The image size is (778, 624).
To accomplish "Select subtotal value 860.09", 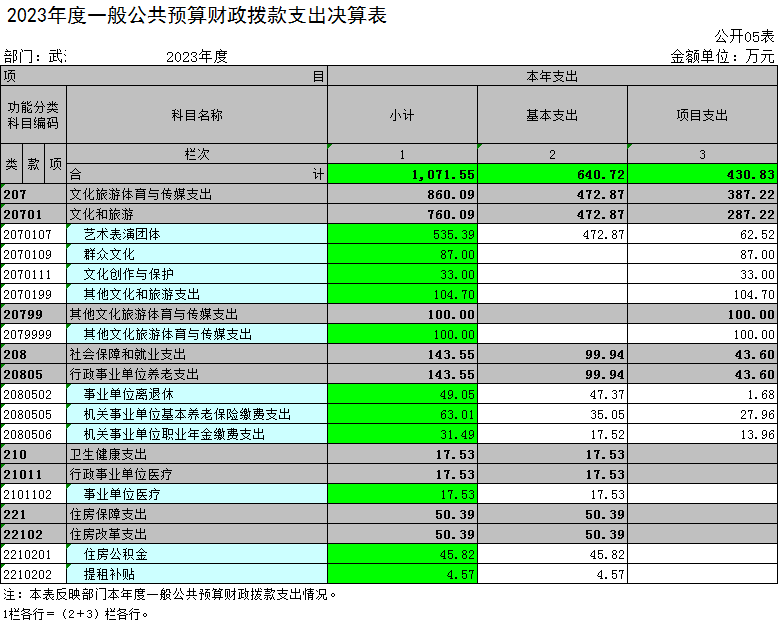I will coord(402,194).
